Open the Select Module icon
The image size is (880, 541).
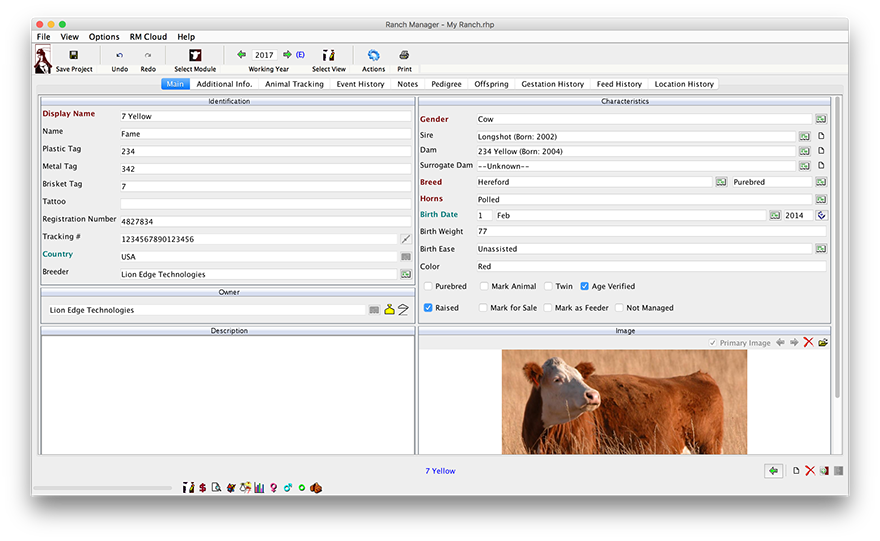click(195, 56)
